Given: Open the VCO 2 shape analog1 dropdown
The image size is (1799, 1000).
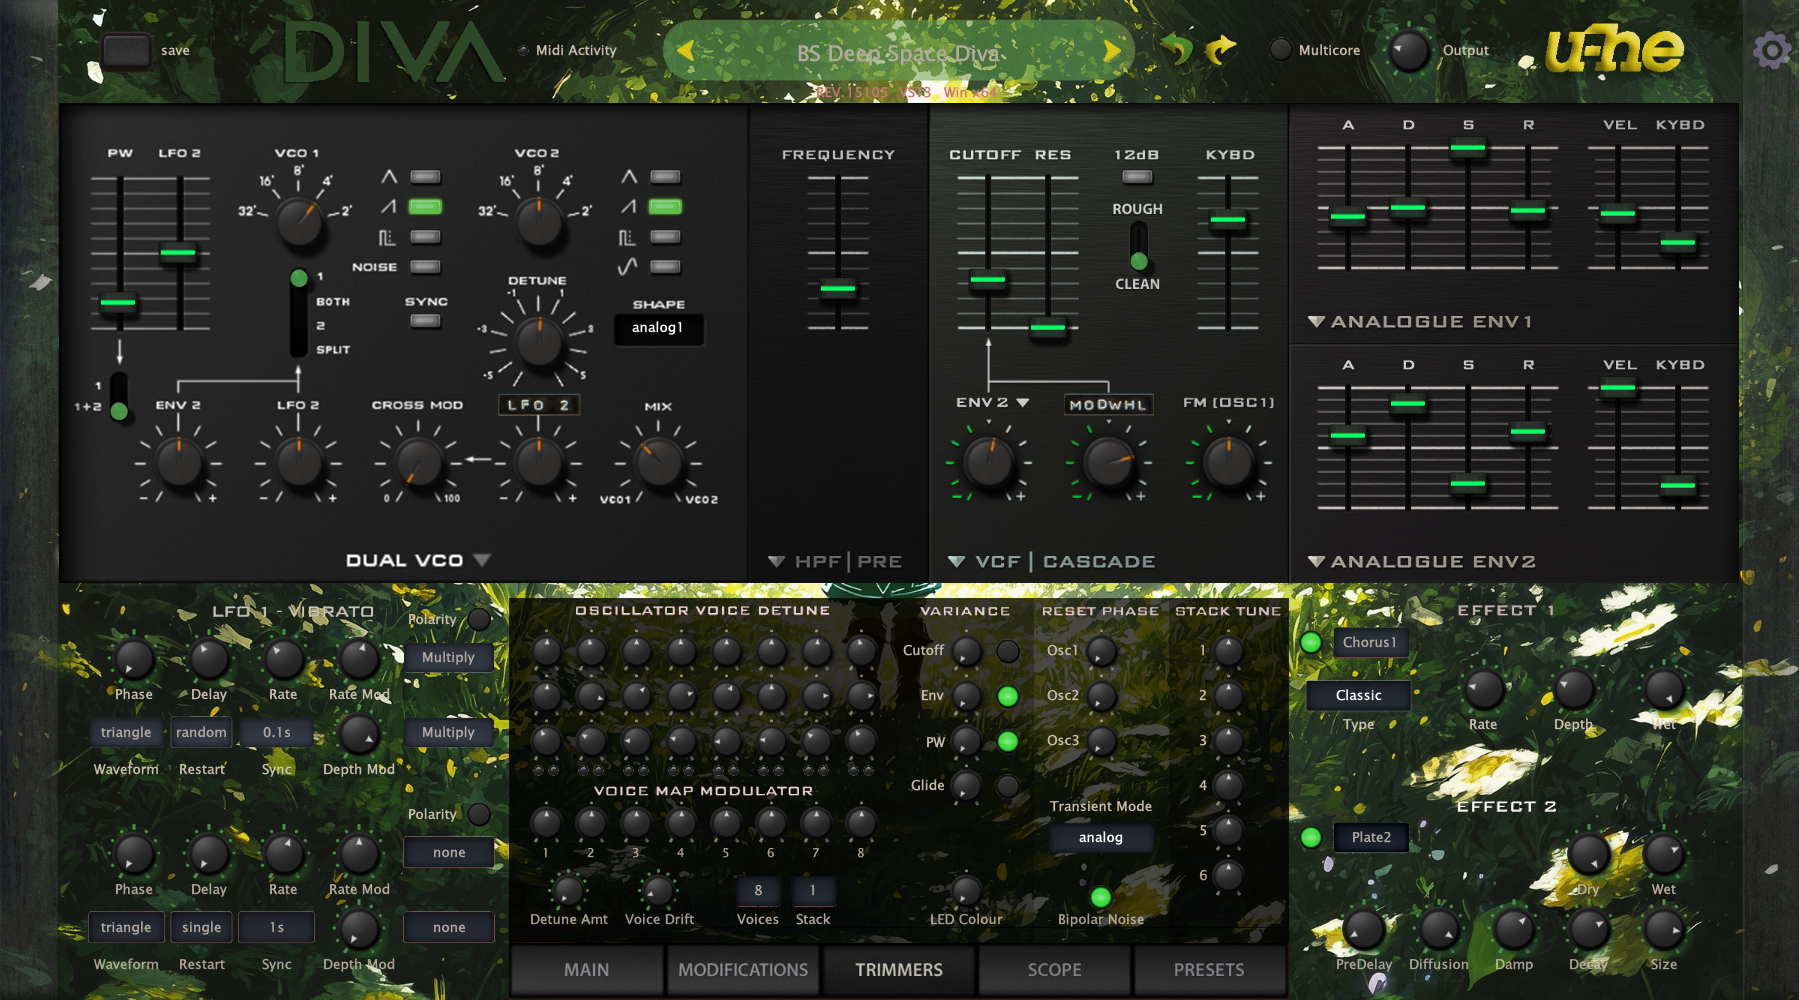Looking at the screenshot, I should click(x=658, y=328).
